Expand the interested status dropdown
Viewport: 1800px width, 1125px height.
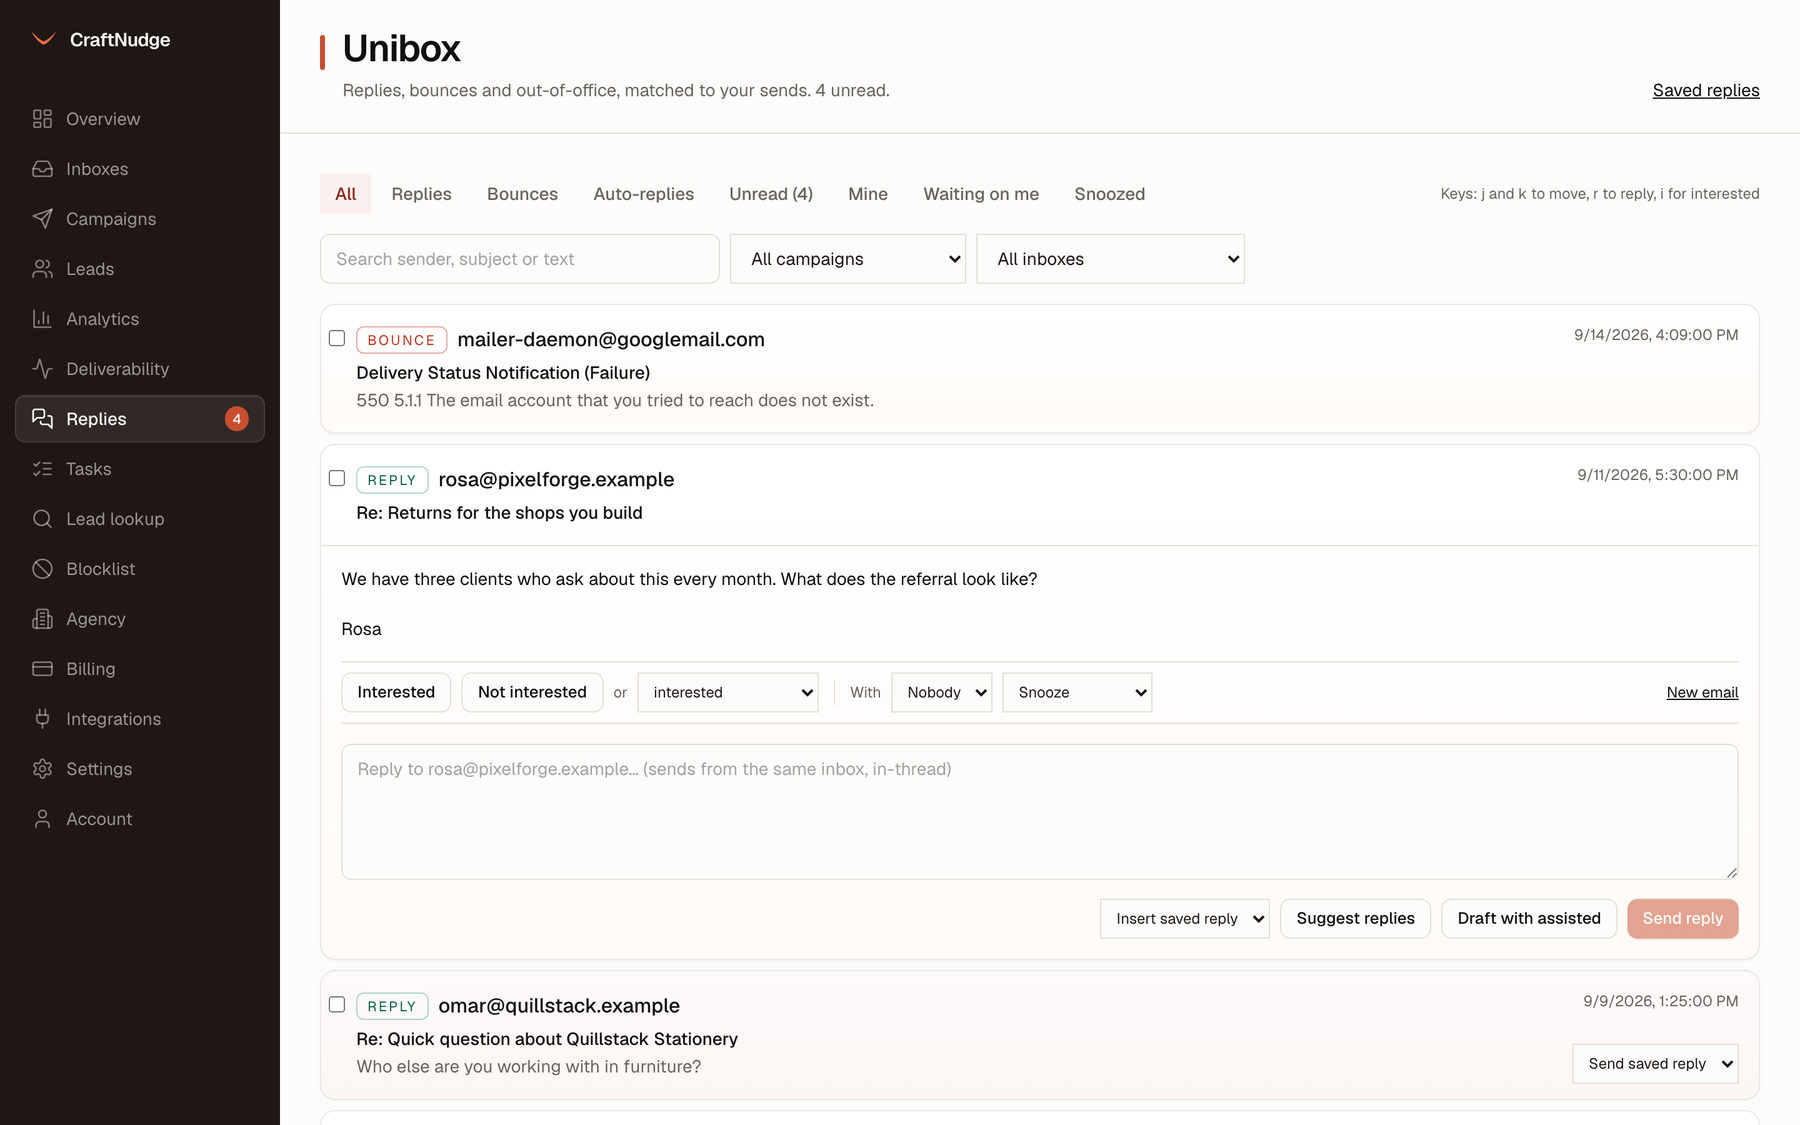(728, 692)
